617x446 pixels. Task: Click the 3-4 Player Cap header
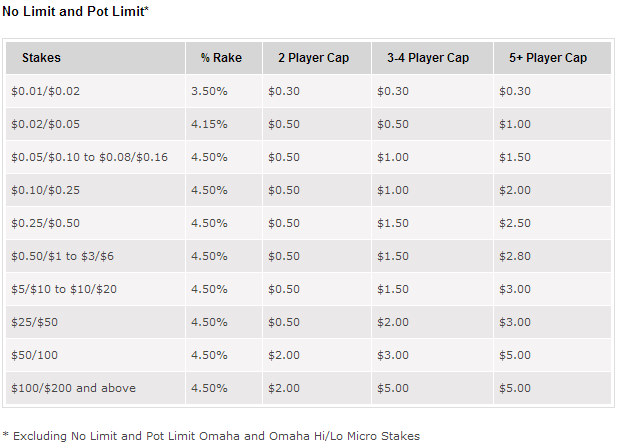click(427, 58)
